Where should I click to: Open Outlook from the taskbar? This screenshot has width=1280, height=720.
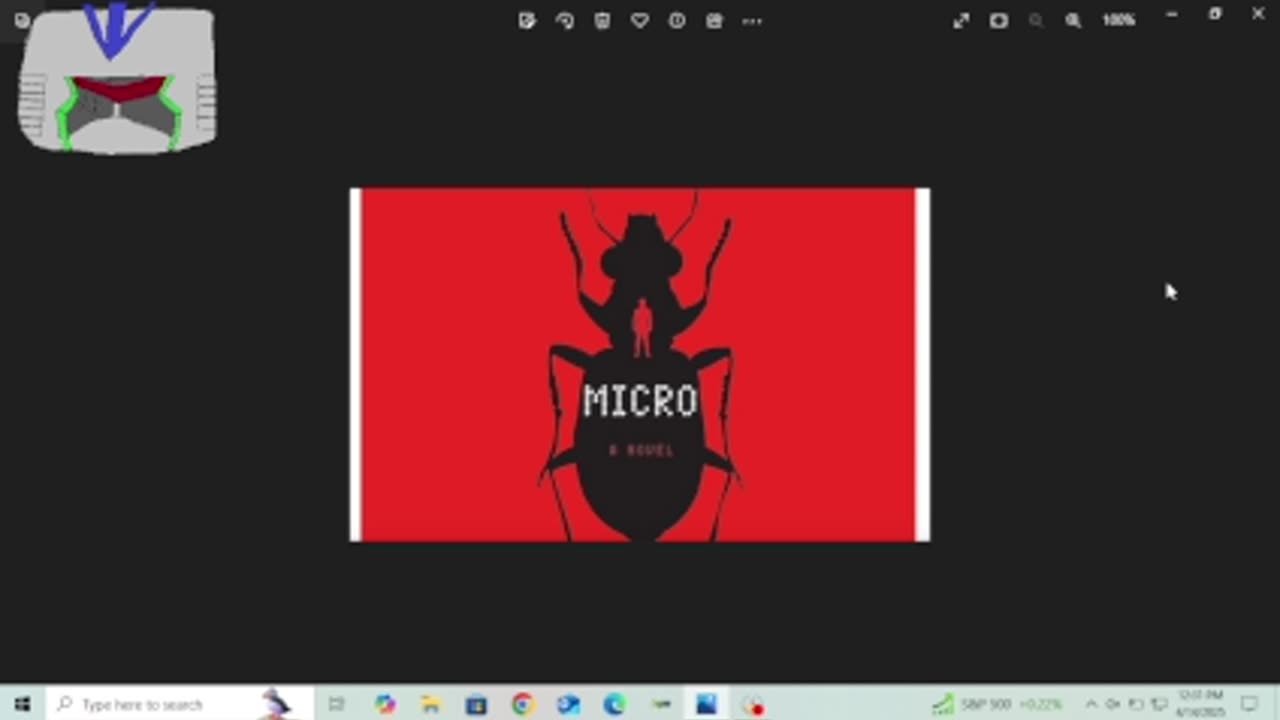[568, 704]
